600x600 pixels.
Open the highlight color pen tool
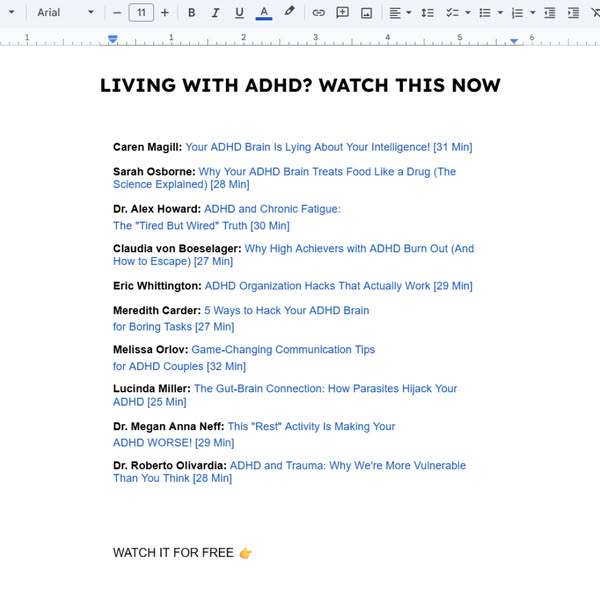point(289,11)
